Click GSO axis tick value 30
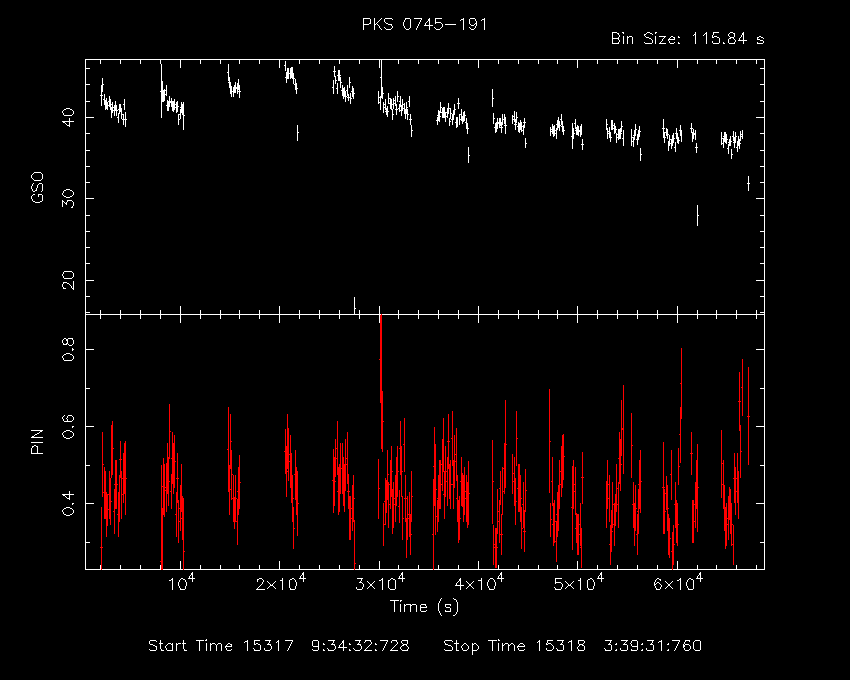 coord(69,198)
